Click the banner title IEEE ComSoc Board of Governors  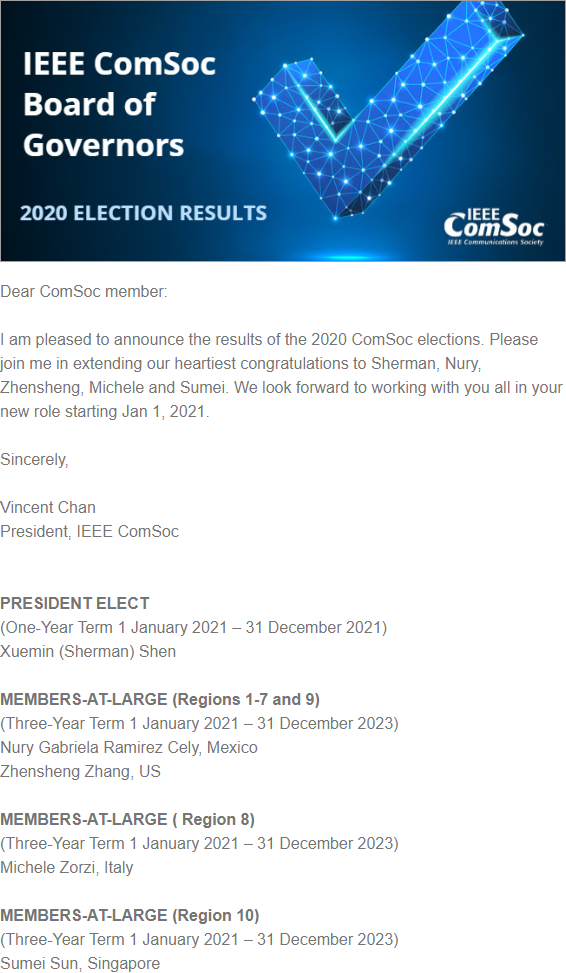119,104
